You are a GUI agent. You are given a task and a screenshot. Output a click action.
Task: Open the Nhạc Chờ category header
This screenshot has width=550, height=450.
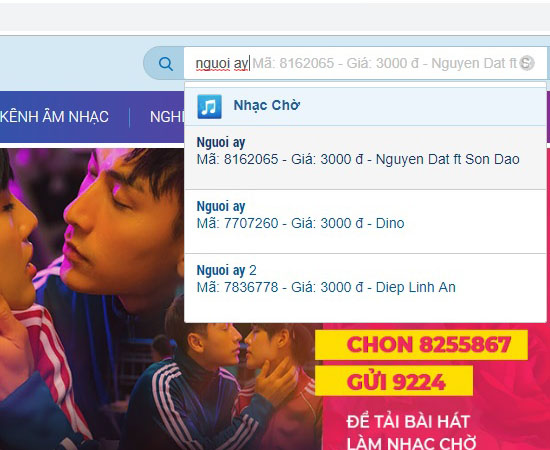point(365,106)
